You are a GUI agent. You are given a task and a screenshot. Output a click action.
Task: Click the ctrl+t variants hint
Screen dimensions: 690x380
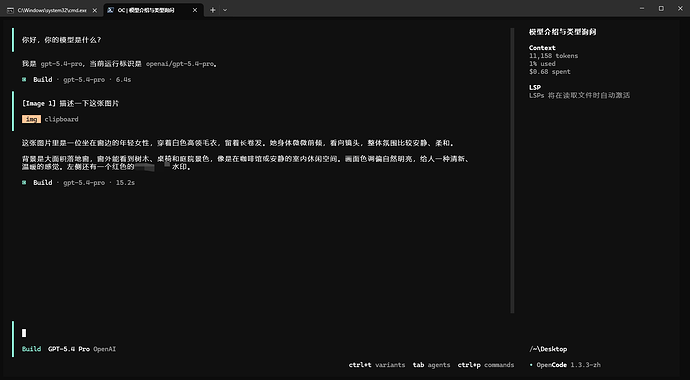coord(377,365)
